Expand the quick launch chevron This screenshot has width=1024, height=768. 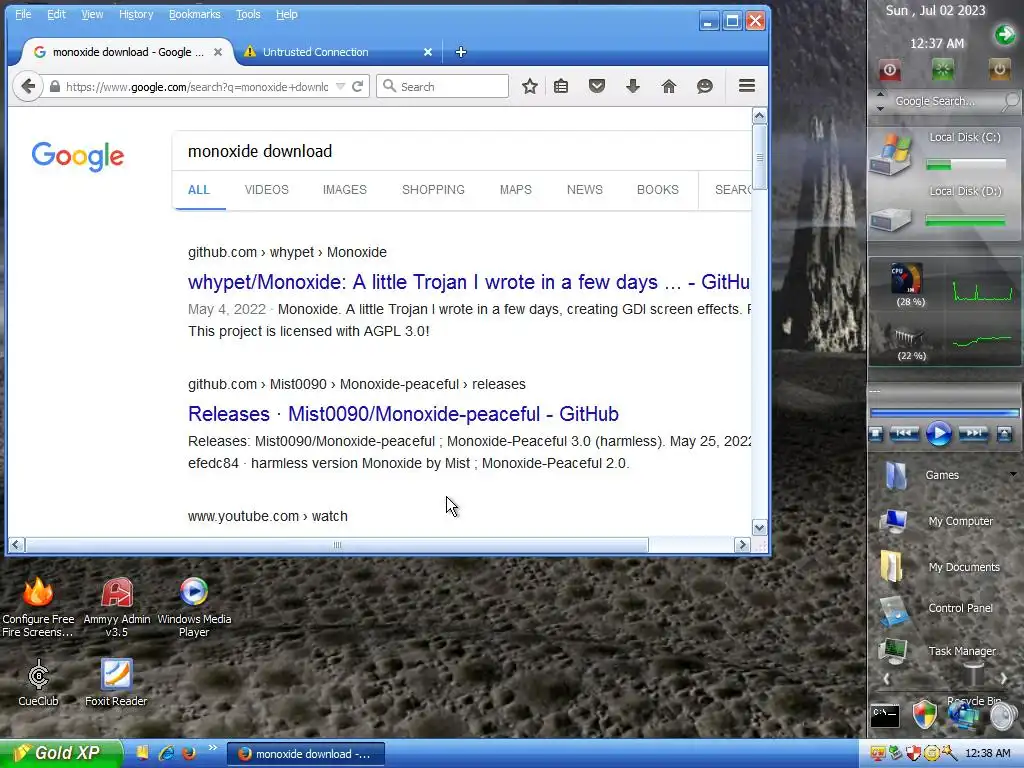pyautogui.click(x=212, y=748)
